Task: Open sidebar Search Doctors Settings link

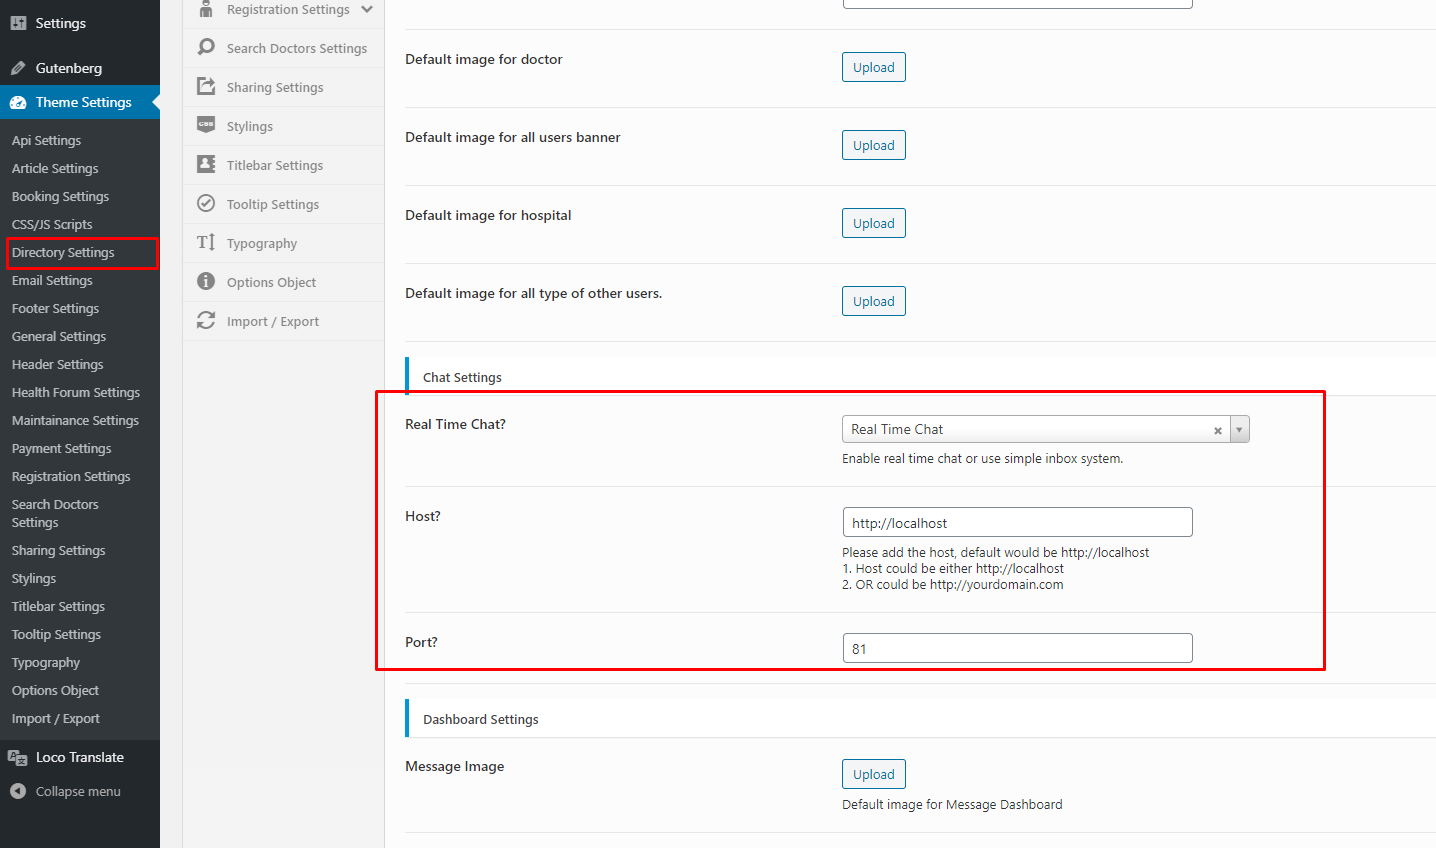Action: [x=55, y=513]
